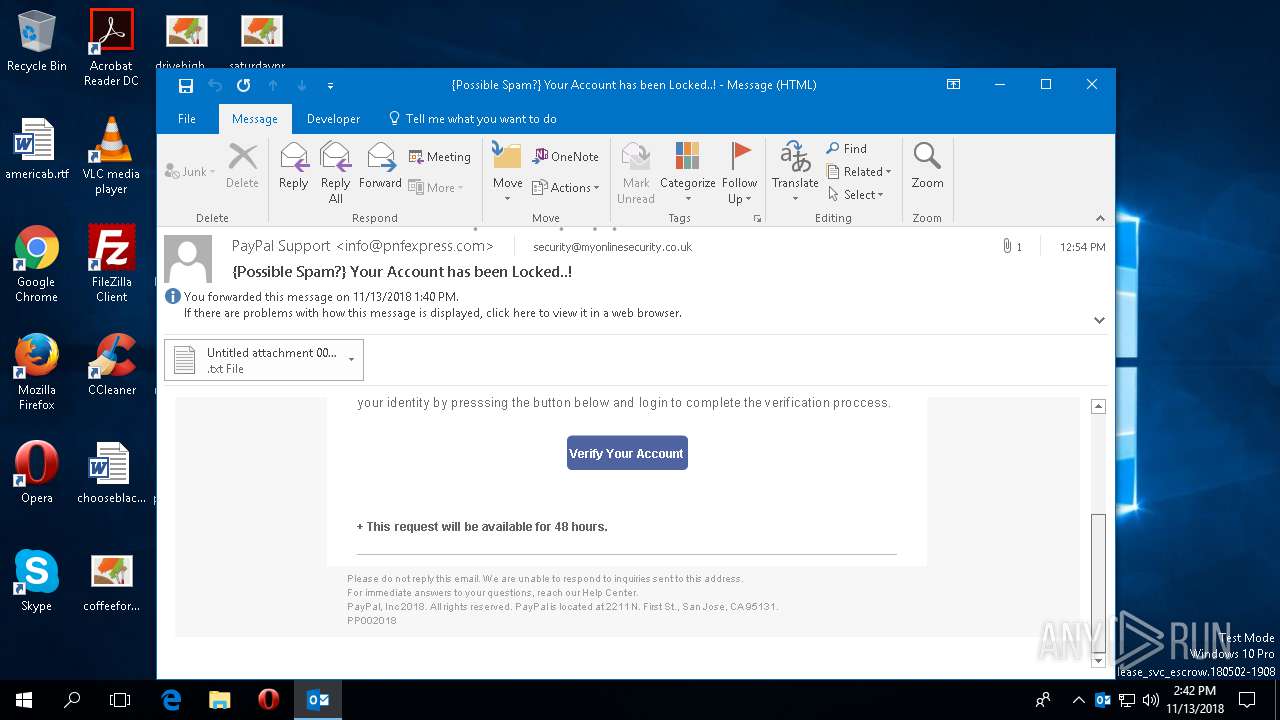The height and width of the screenshot is (720, 1280).
Task: Open the Recycle Bin desktop icon
Action: (37, 41)
